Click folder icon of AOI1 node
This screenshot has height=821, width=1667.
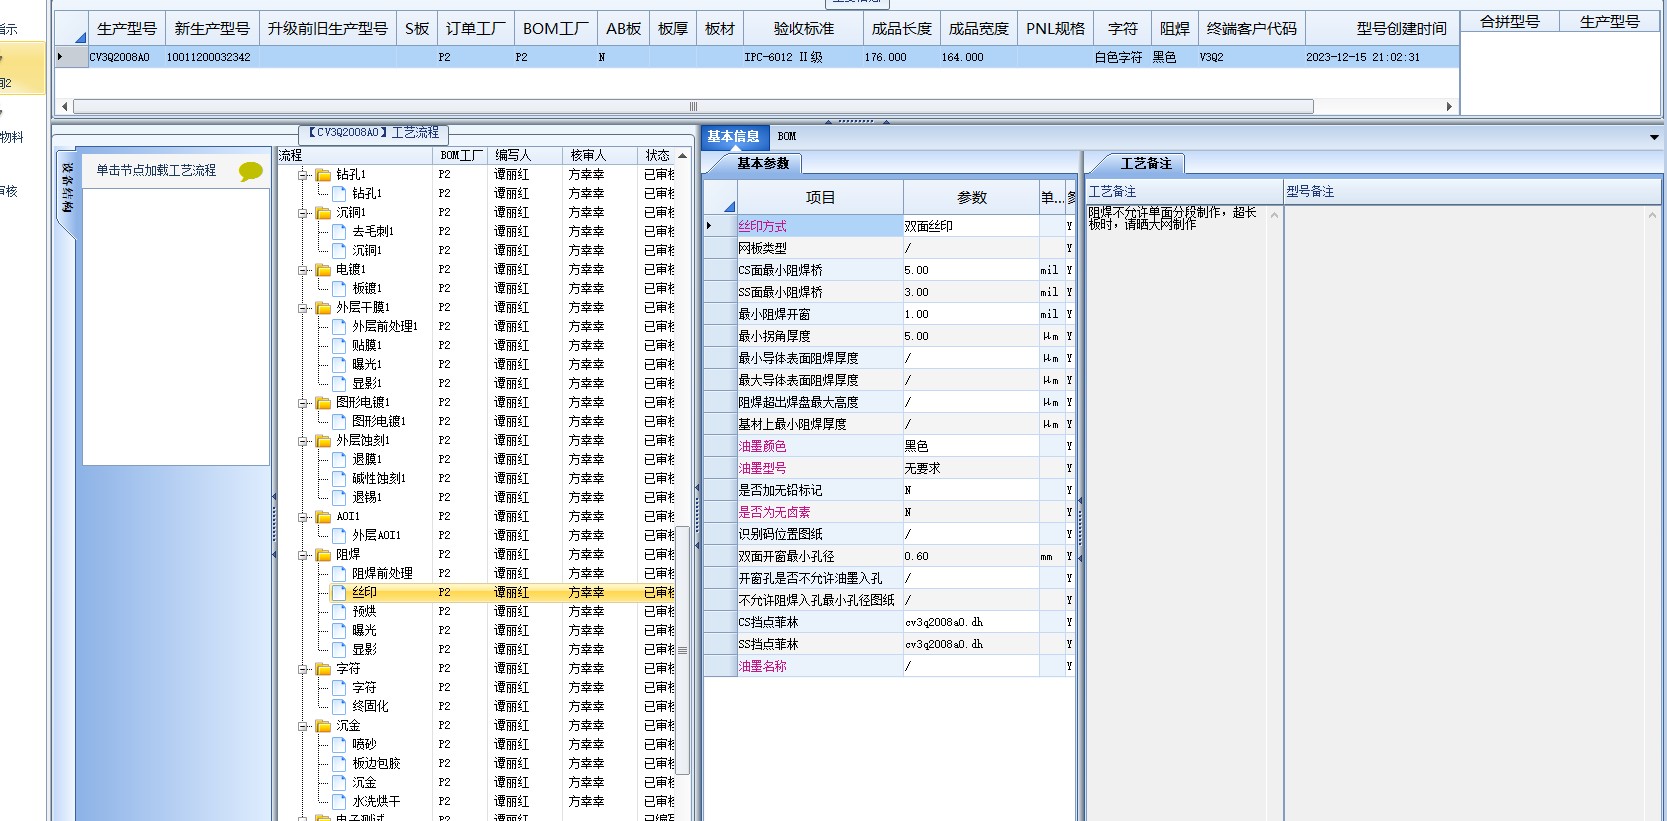coord(323,517)
